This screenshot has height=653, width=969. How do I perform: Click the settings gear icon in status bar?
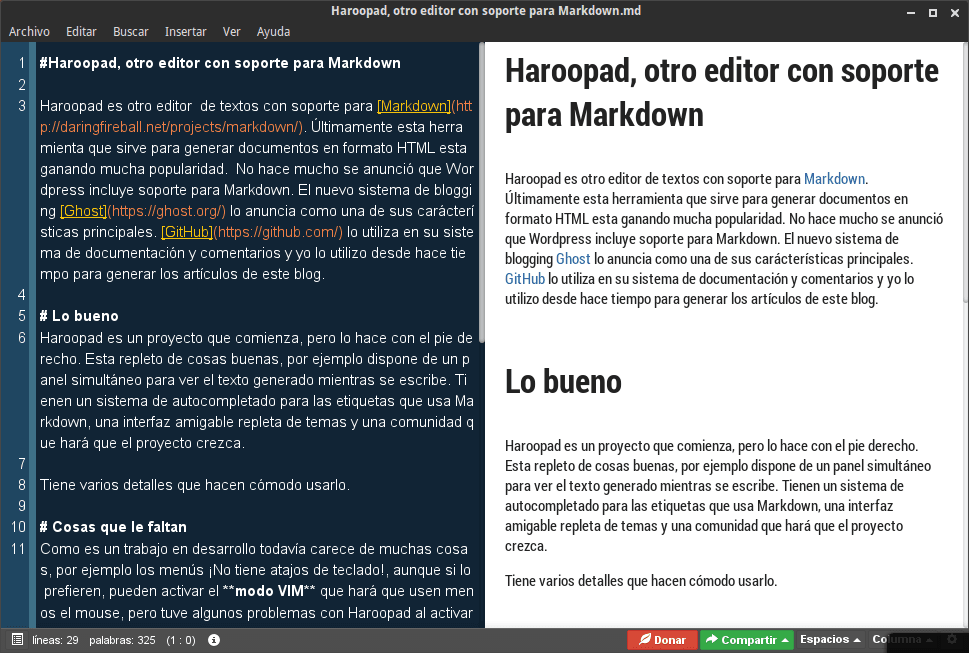point(952,639)
